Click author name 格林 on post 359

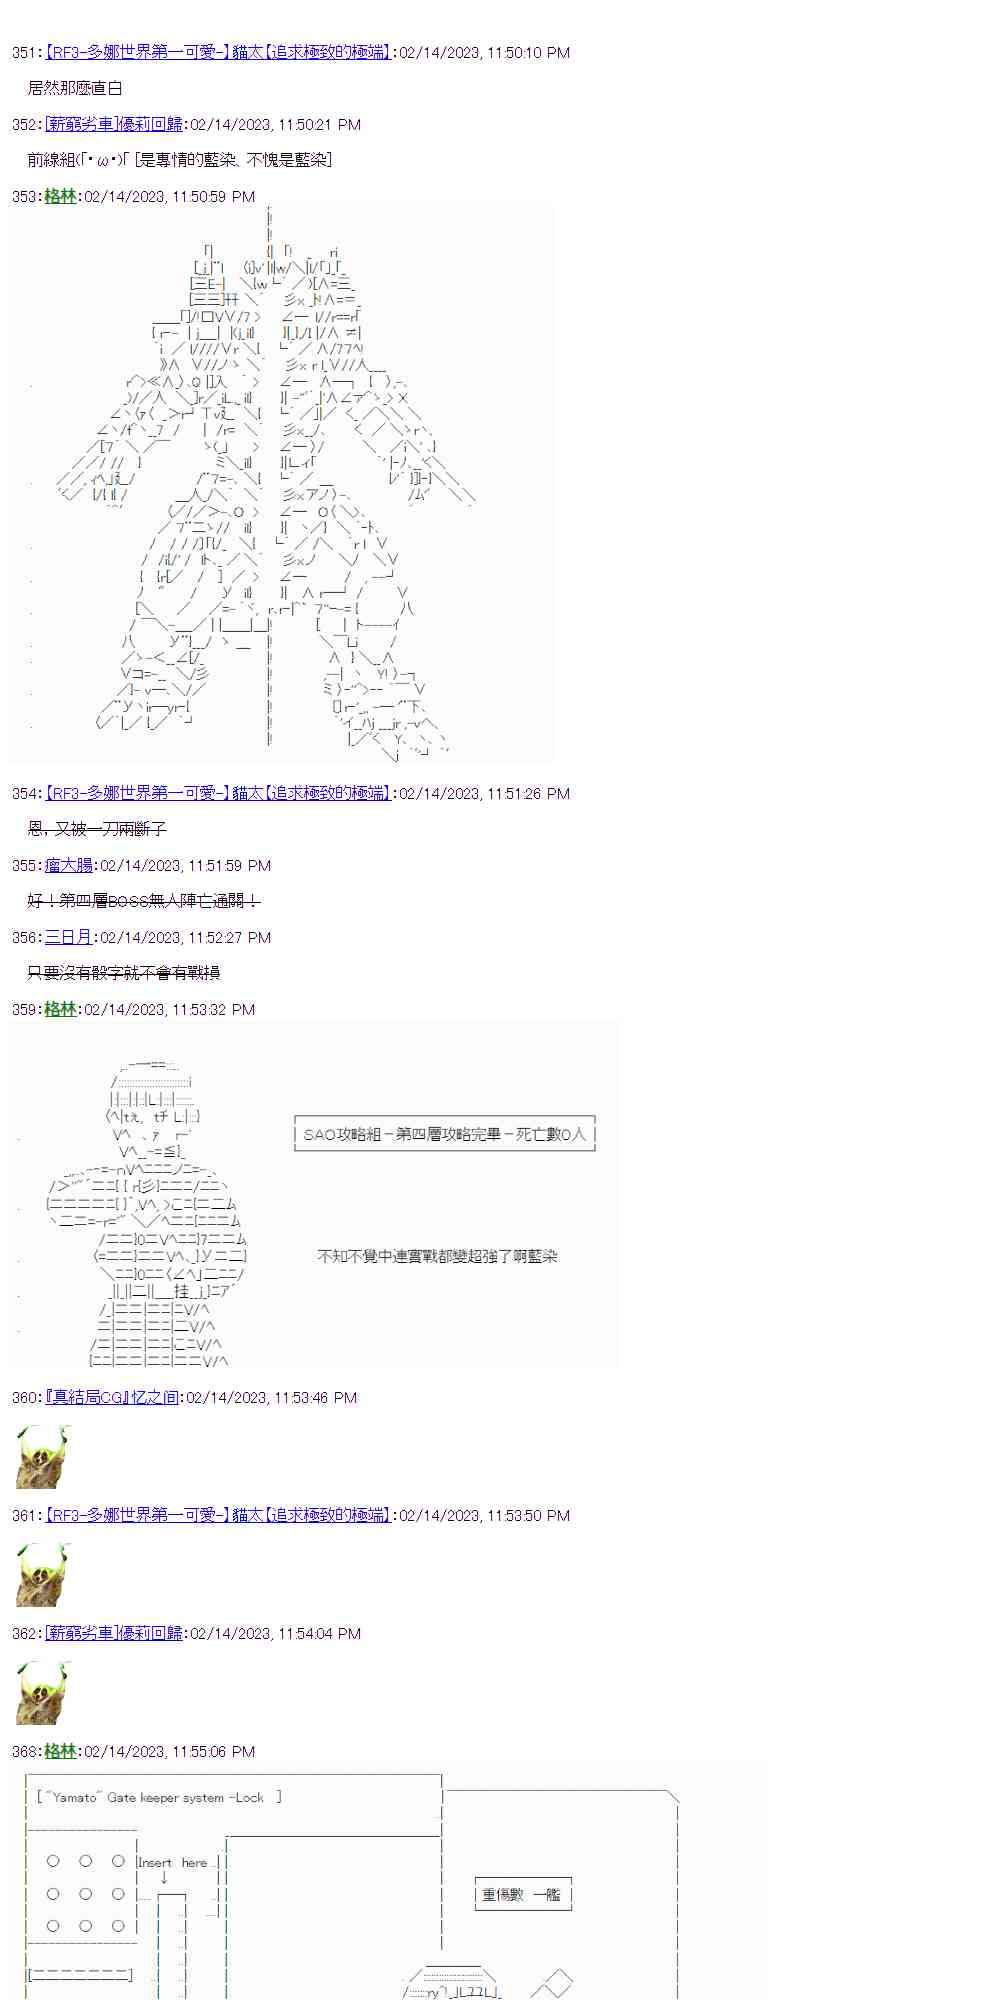(60, 1009)
